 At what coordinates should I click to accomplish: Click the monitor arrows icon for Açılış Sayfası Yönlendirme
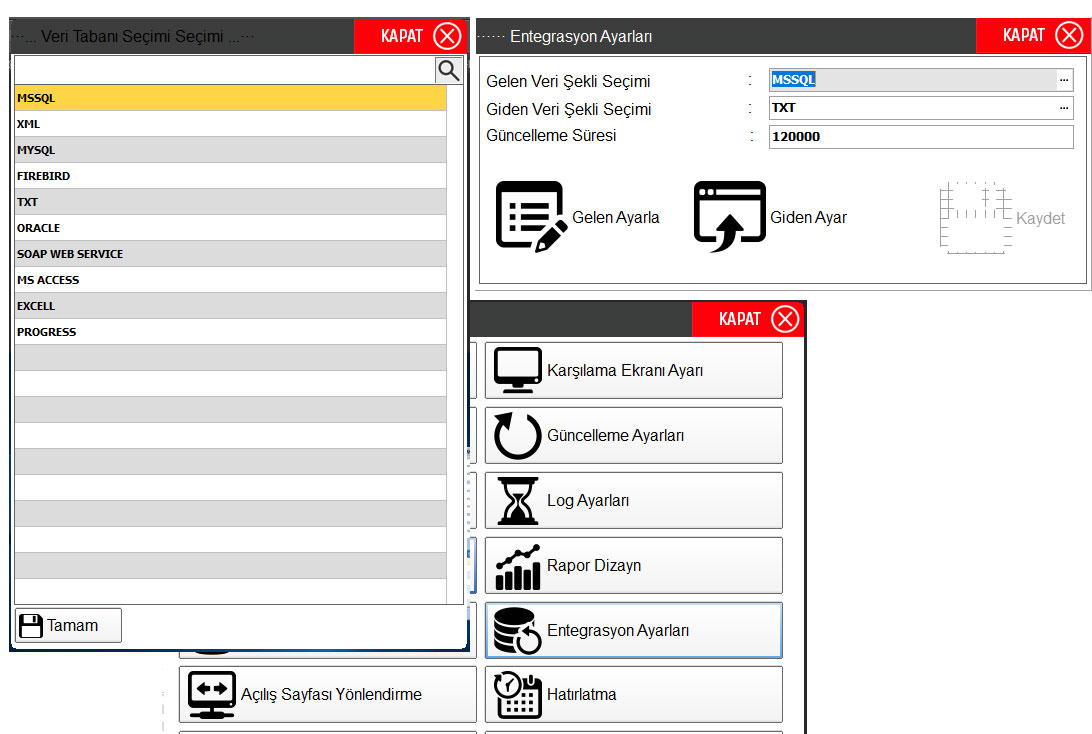click(212, 695)
